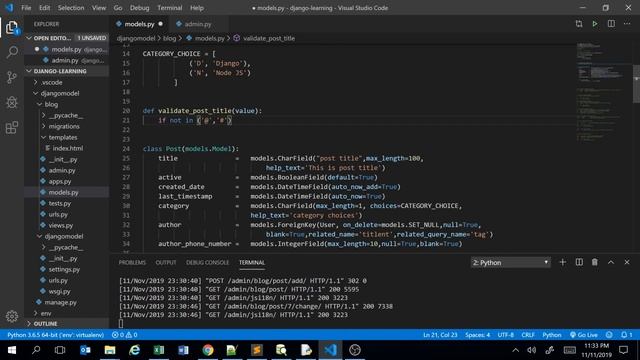Select terminal from '2: Python' dropdown
This screenshot has height=360, width=640.
[x=510, y=262]
